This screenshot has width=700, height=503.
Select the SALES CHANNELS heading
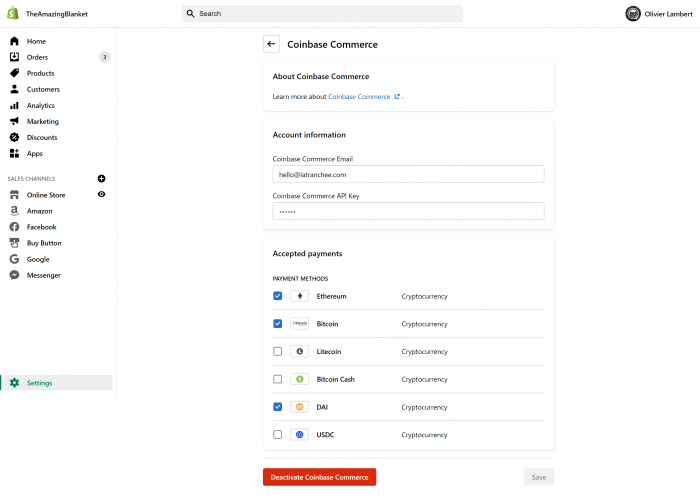[31, 179]
